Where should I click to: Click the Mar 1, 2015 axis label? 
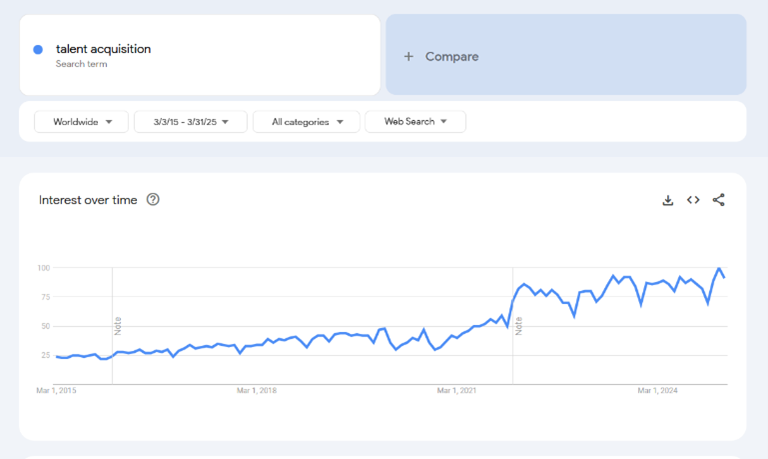coord(56,390)
